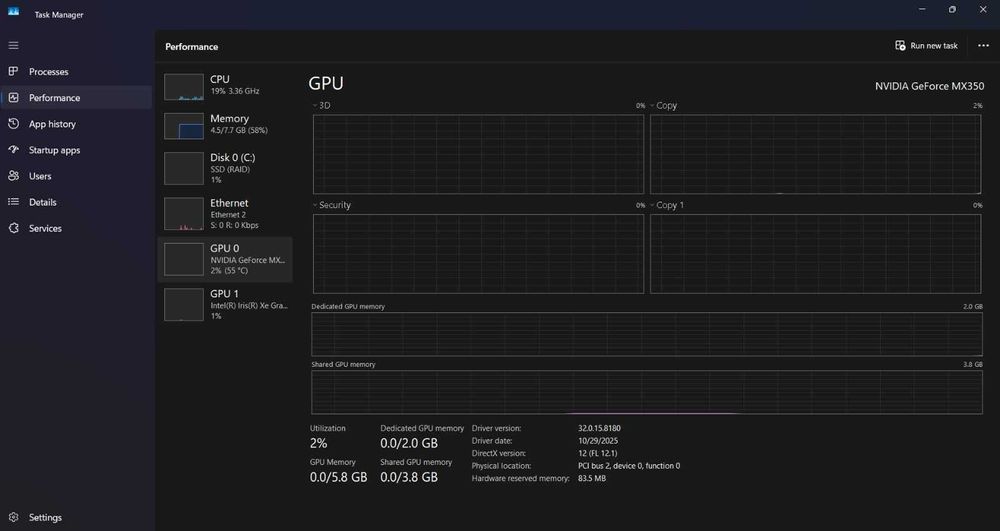Click the Utilization 2% value
The image size is (1000, 531).
point(318,443)
